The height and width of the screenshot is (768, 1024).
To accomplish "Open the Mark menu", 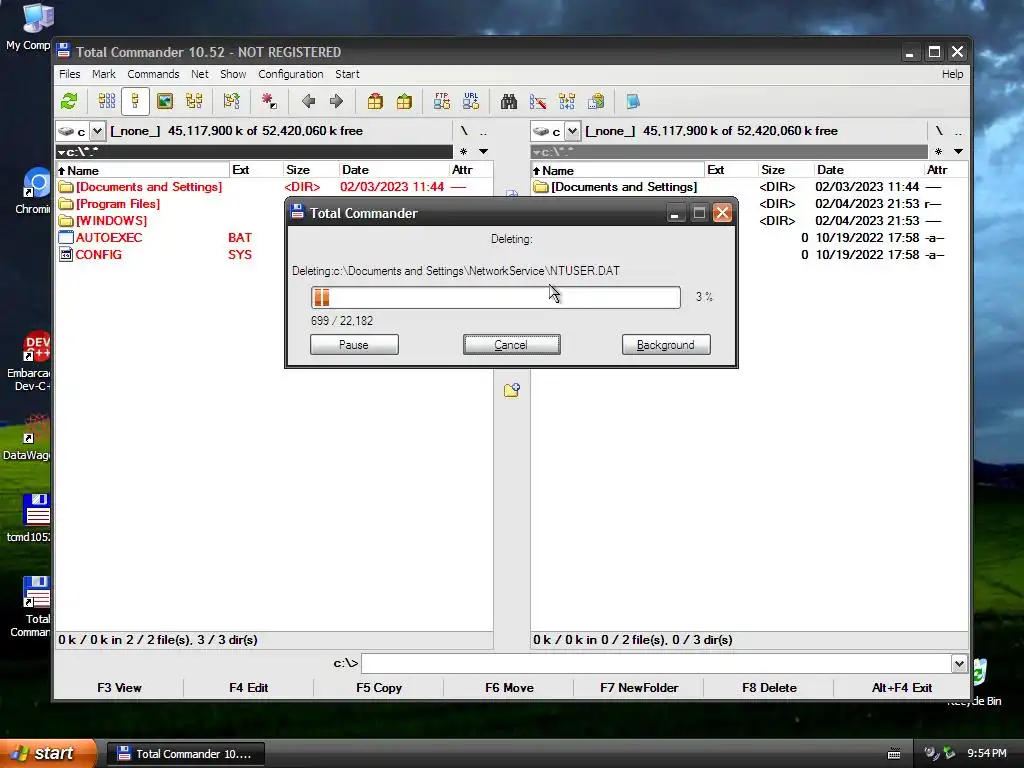I will (103, 74).
